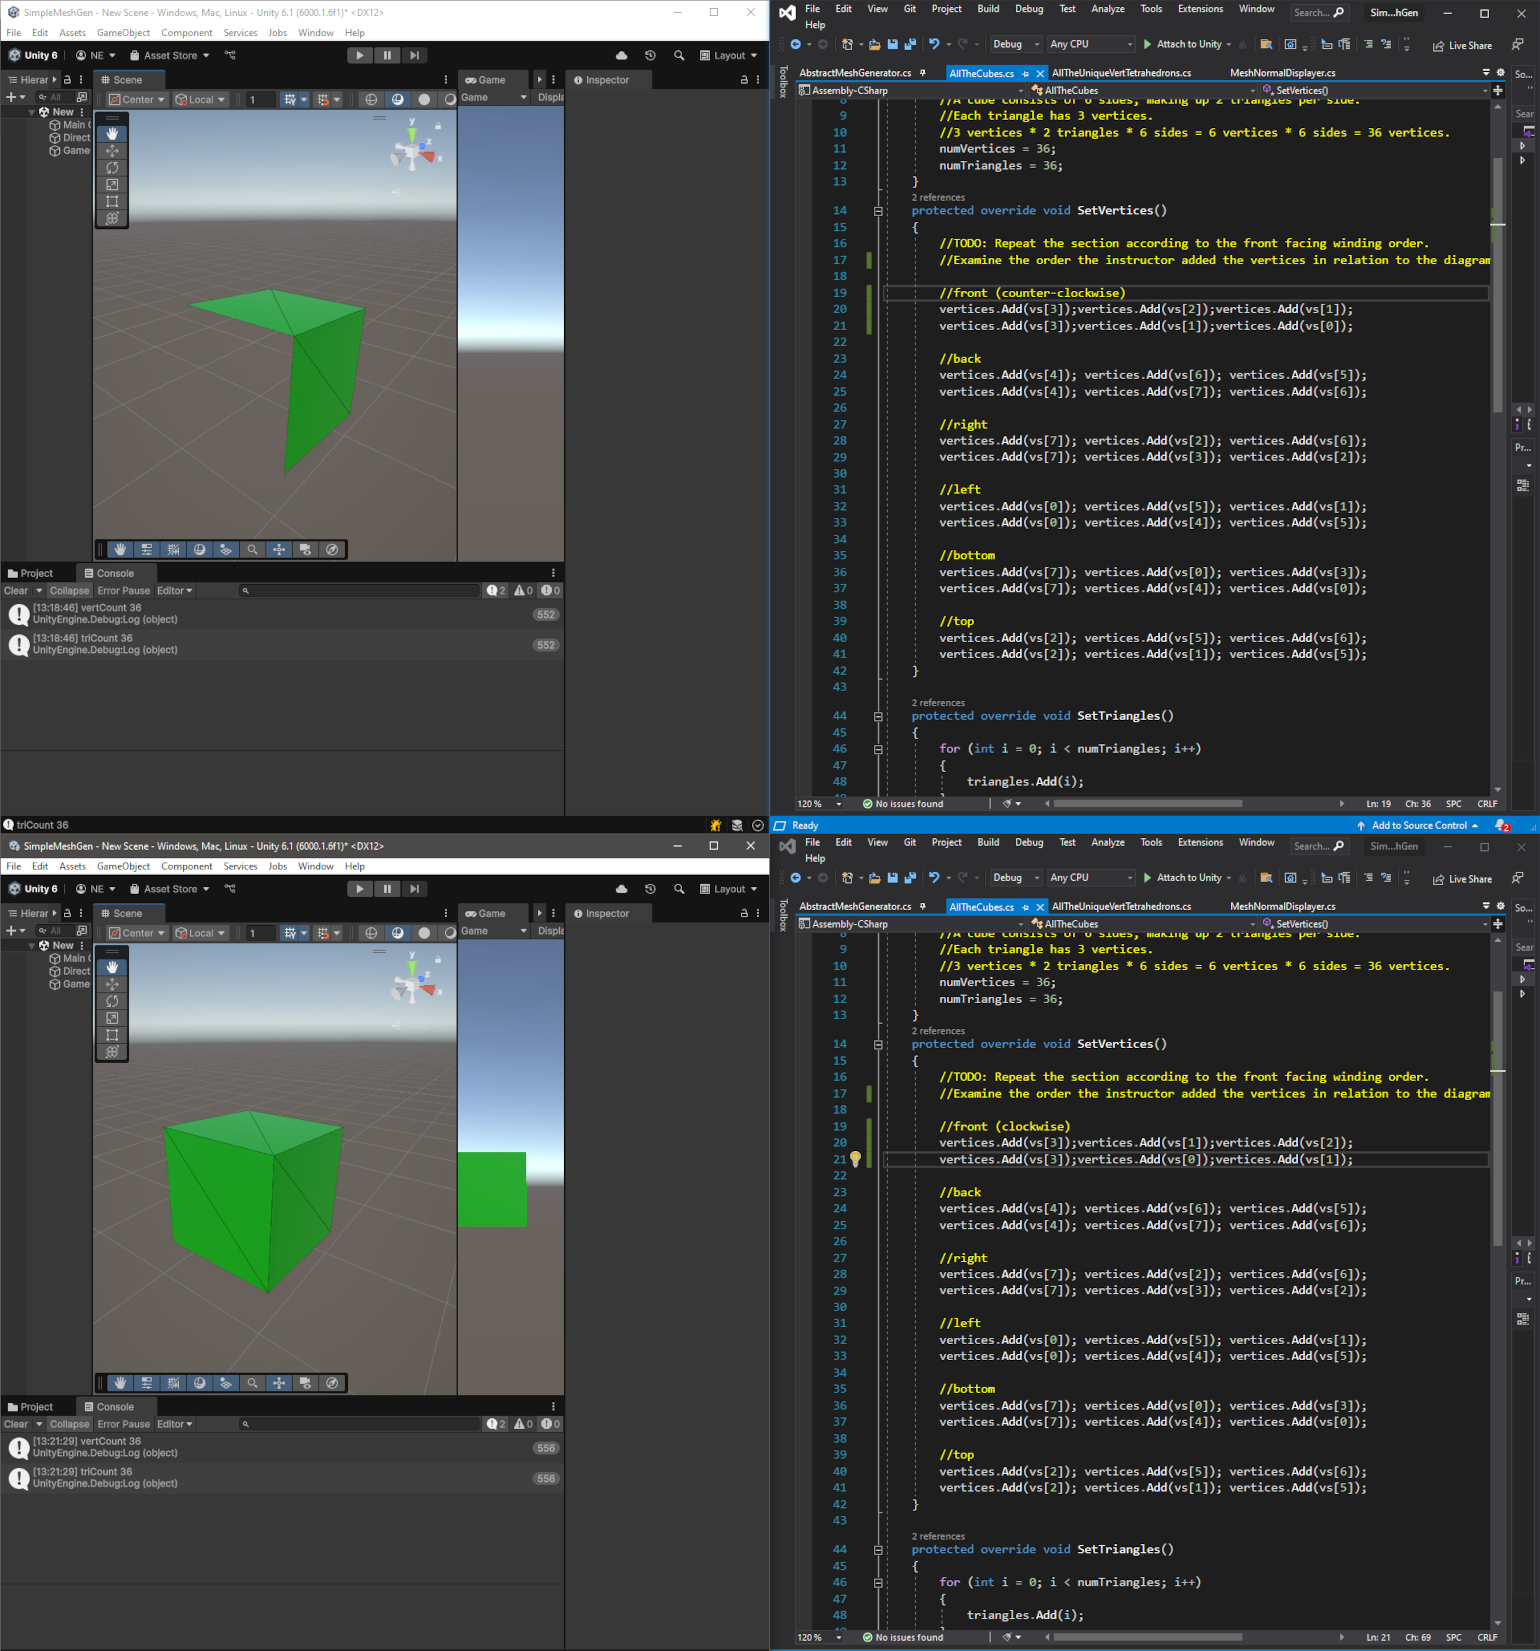Click Save icon in top Visual Studio toolbar
This screenshot has width=1540, height=1651.
[x=892, y=44]
